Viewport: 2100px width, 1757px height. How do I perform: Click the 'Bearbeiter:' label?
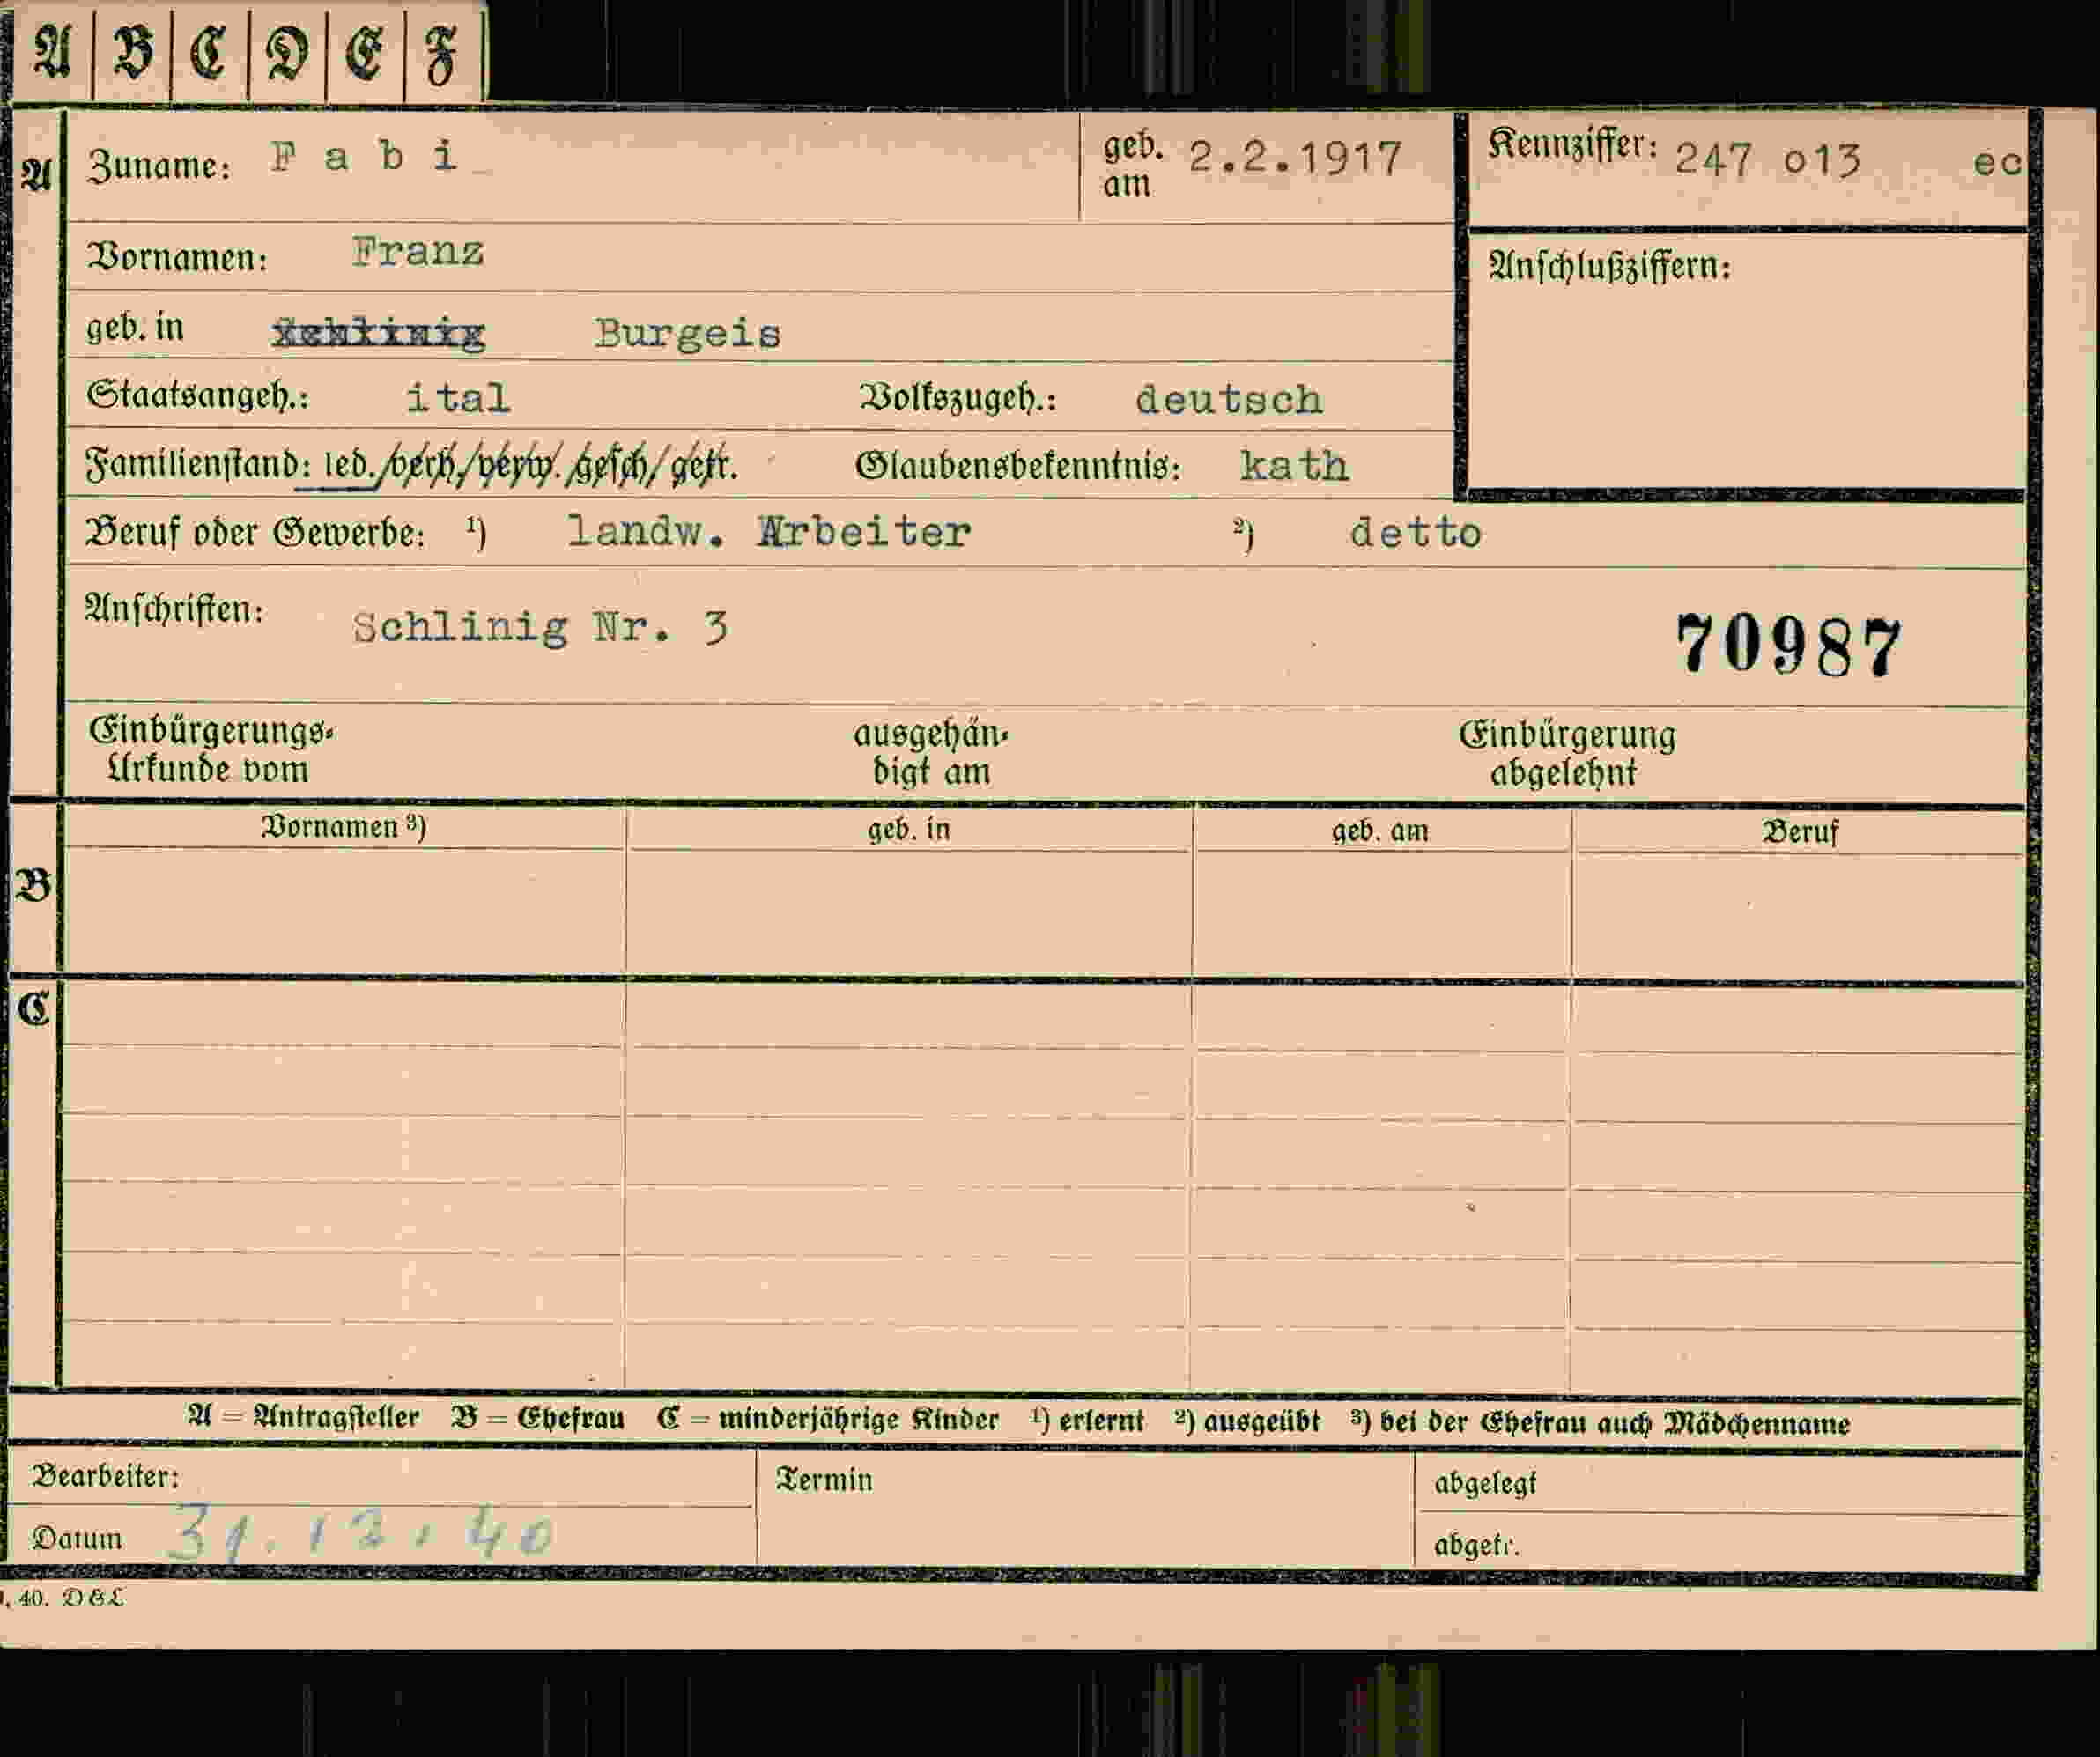point(105,1476)
